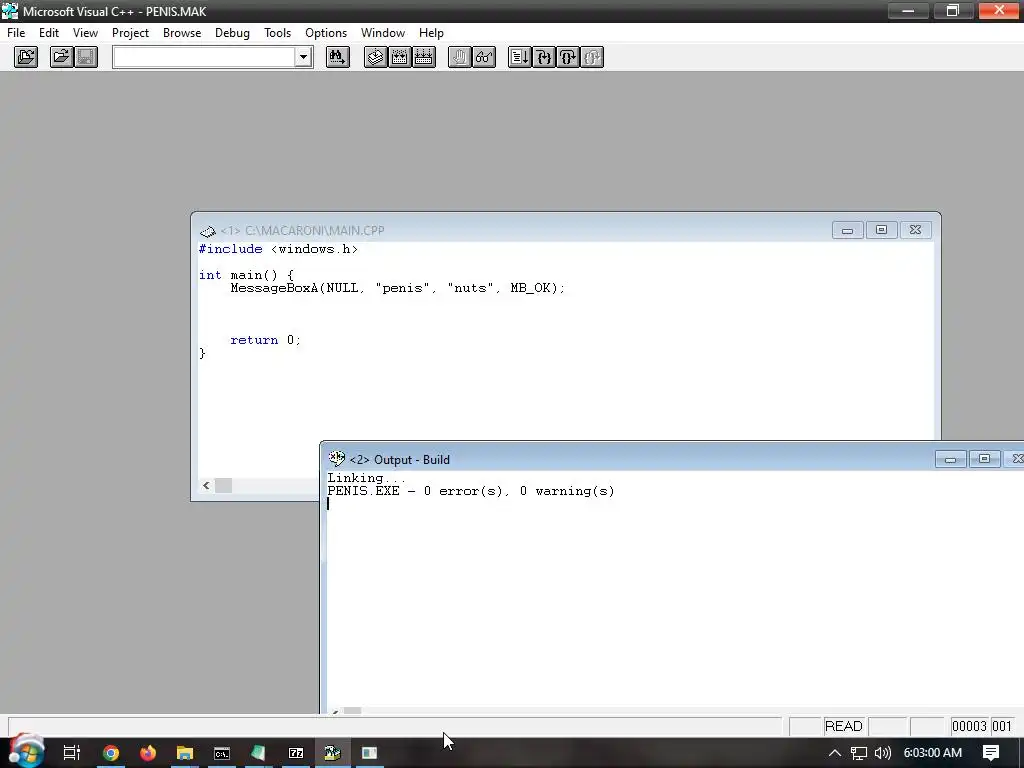
Task: Click the Find Next binoculars icon
Action: pyautogui.click(x=338, y=57)
